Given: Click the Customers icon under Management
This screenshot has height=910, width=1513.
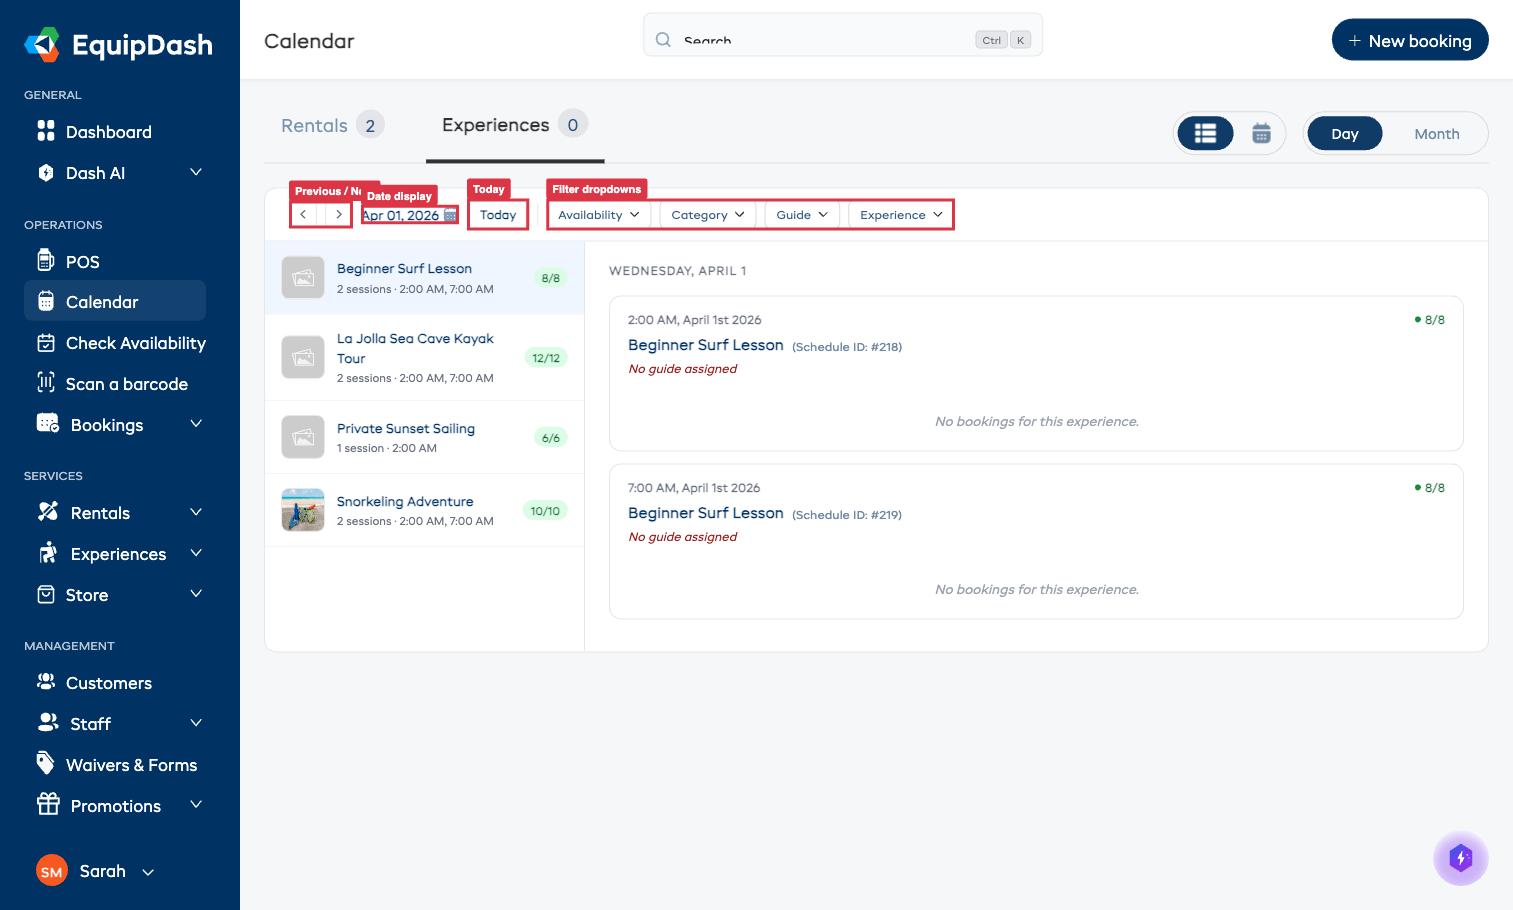Looking at the screenshot, I should pos(47,682).
